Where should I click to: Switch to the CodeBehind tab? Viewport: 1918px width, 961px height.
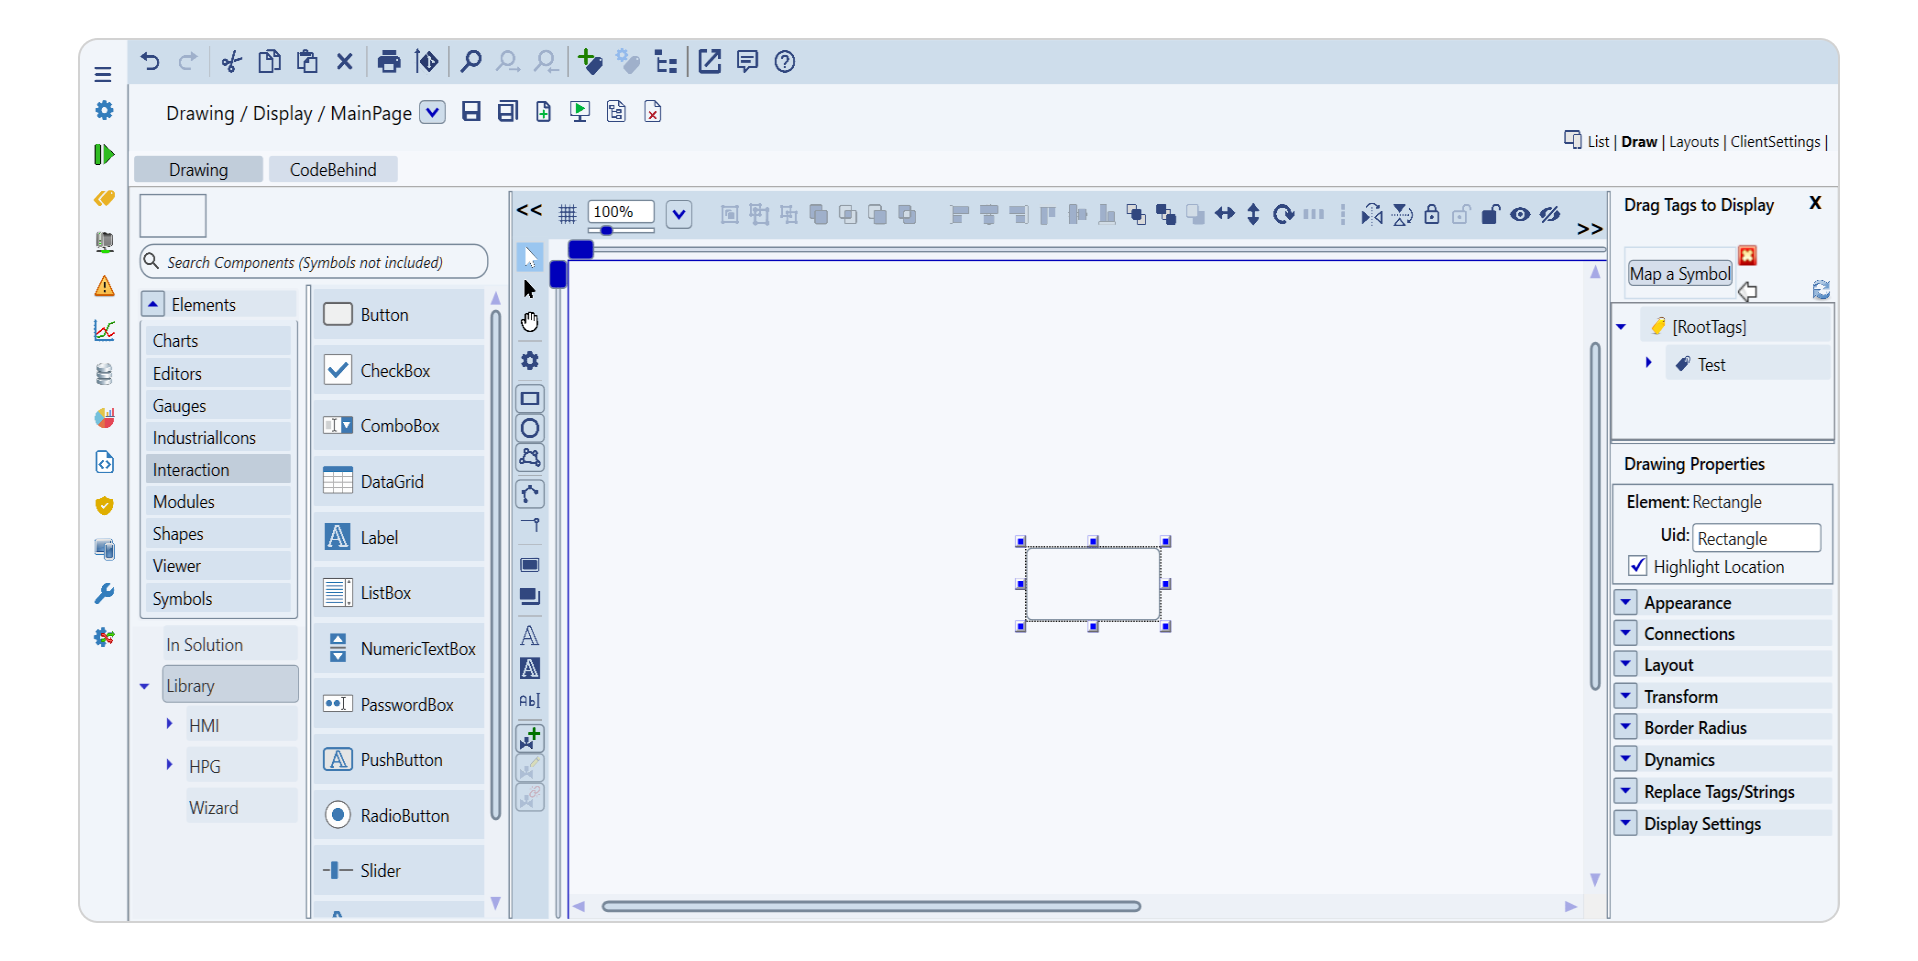point(333,170)
